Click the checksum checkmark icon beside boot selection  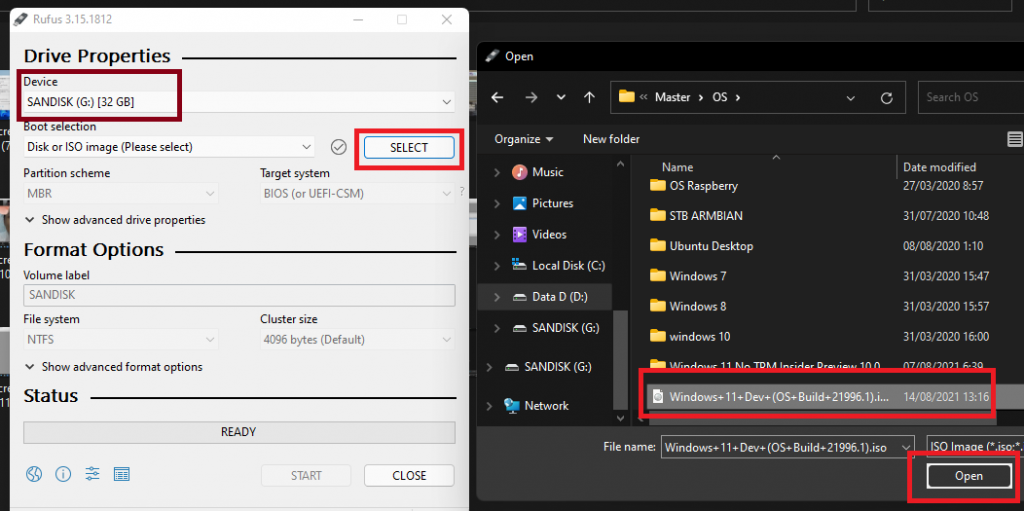tap(339, 147)
